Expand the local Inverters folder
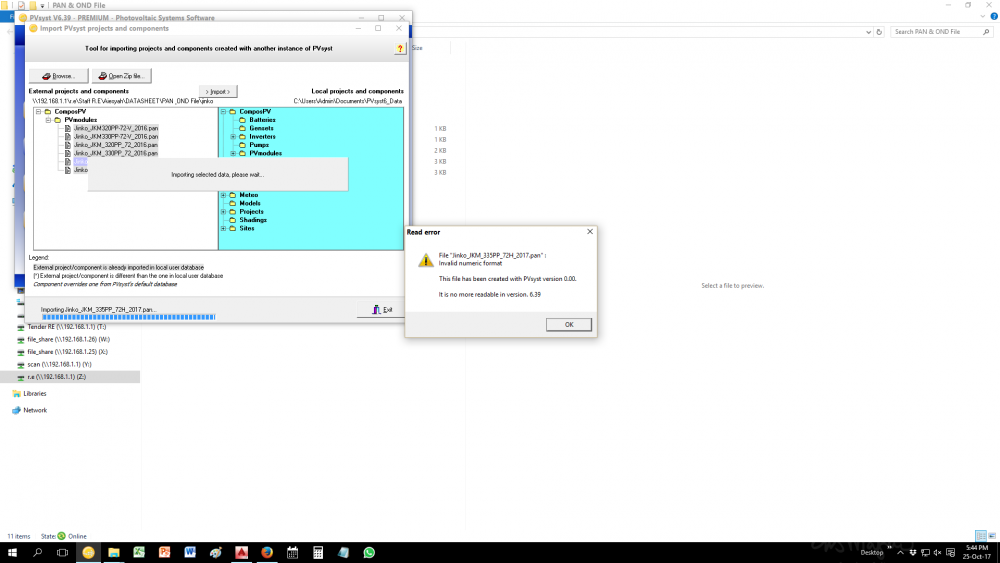Image resolution: width=1000 pixels, height=563 pixels. [233, 137]
